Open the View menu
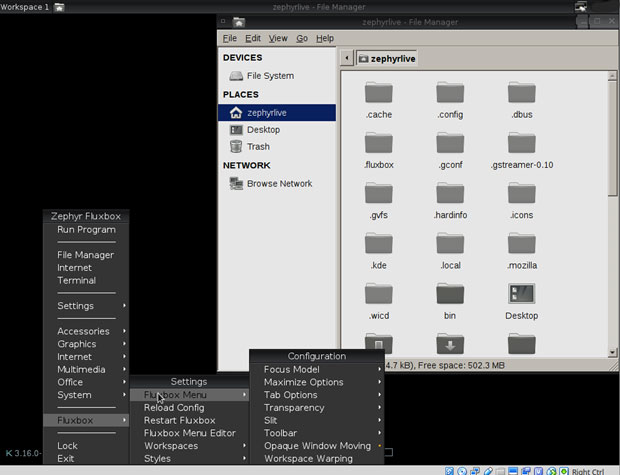The image size is (620, 475). click(276, 39)
